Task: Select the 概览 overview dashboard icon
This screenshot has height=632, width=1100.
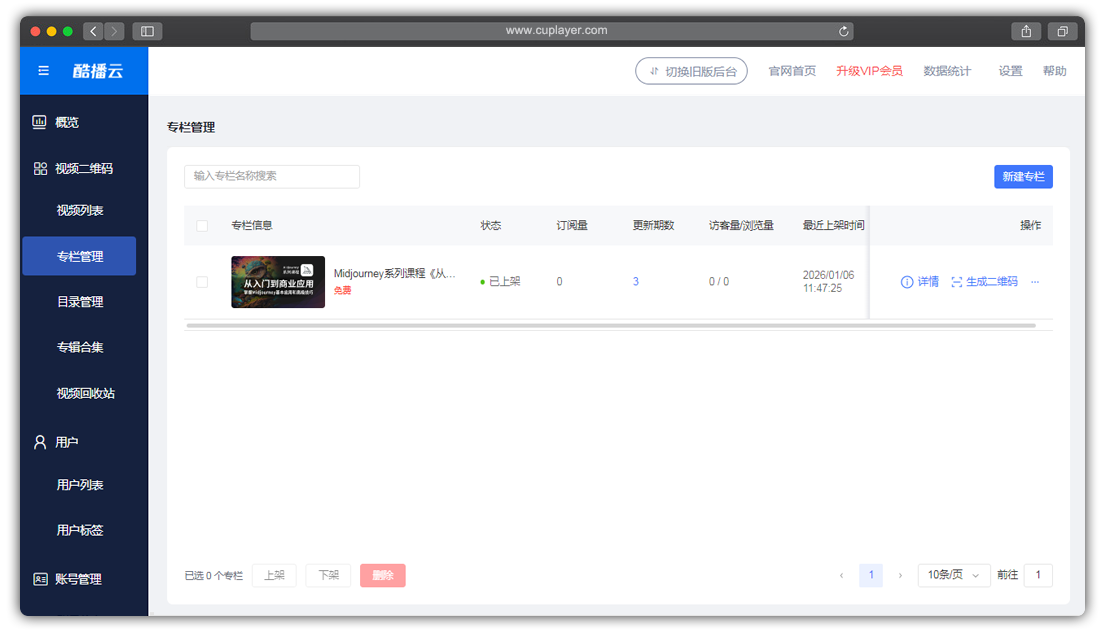Action: (39, 122)
